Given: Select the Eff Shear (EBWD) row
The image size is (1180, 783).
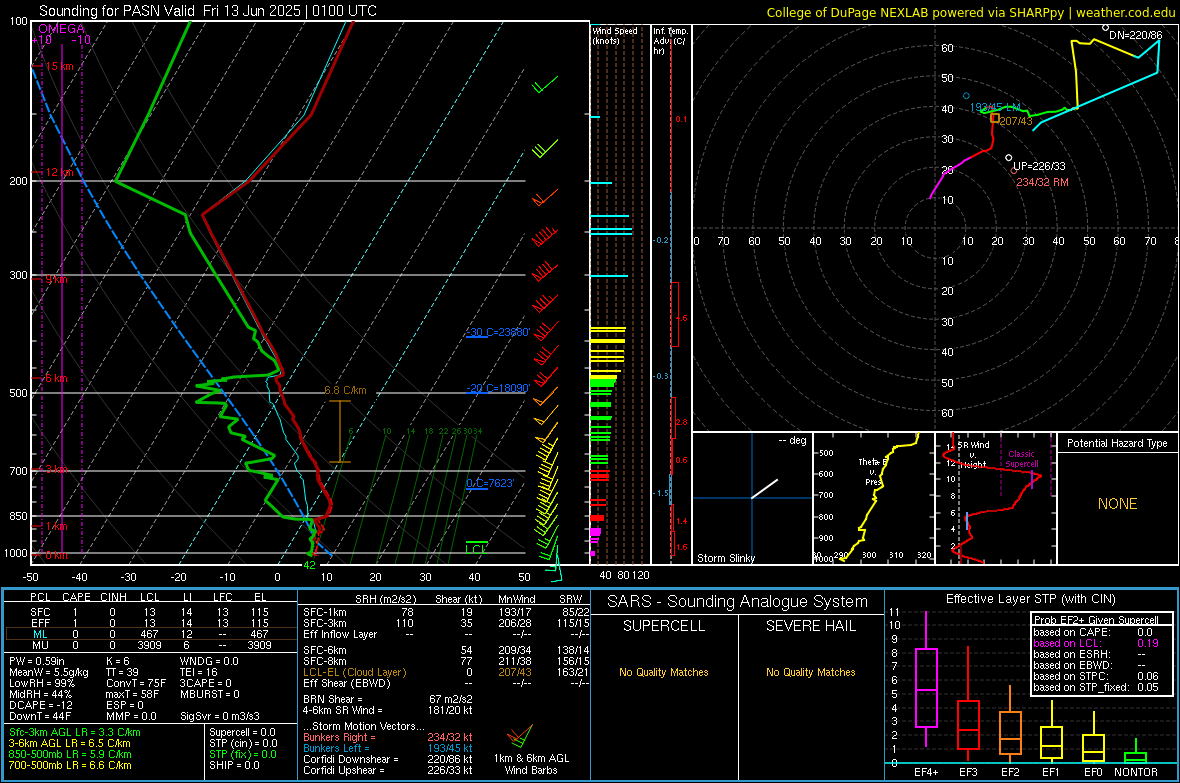Looking at the screenshot, I should coord(446,684).
